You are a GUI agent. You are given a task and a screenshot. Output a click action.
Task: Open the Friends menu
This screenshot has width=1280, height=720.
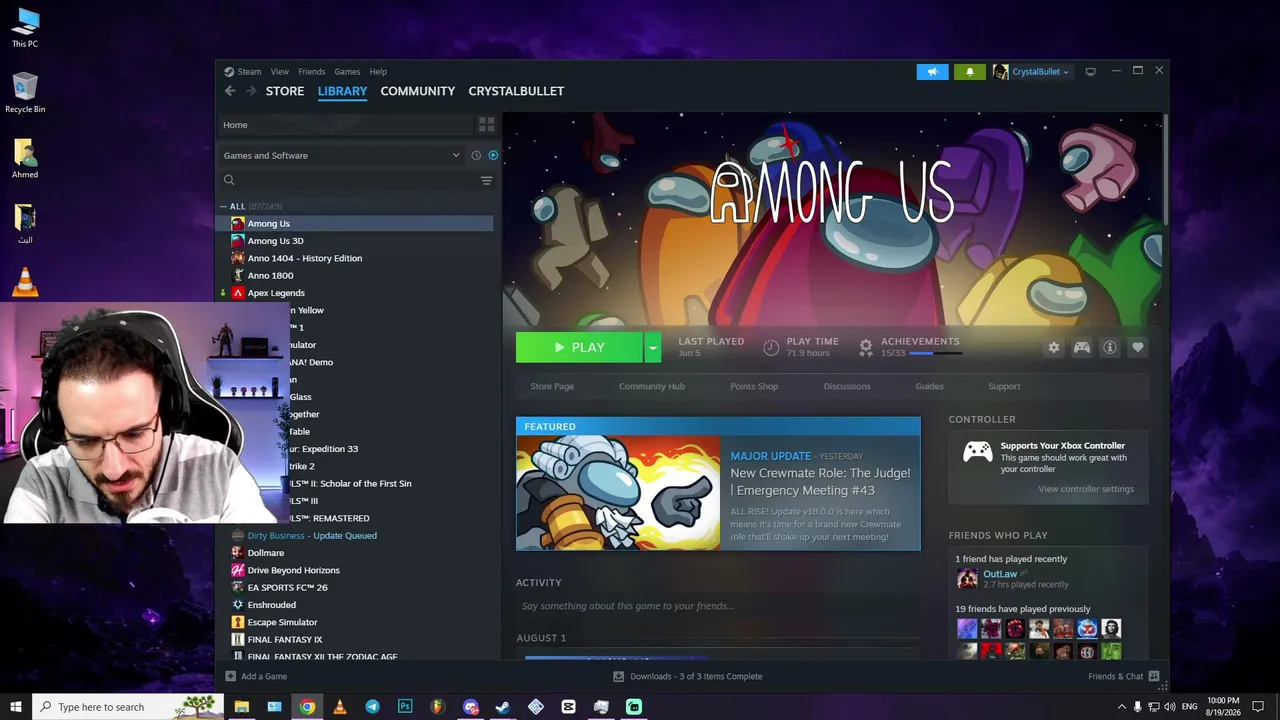(x=312, y=72)
